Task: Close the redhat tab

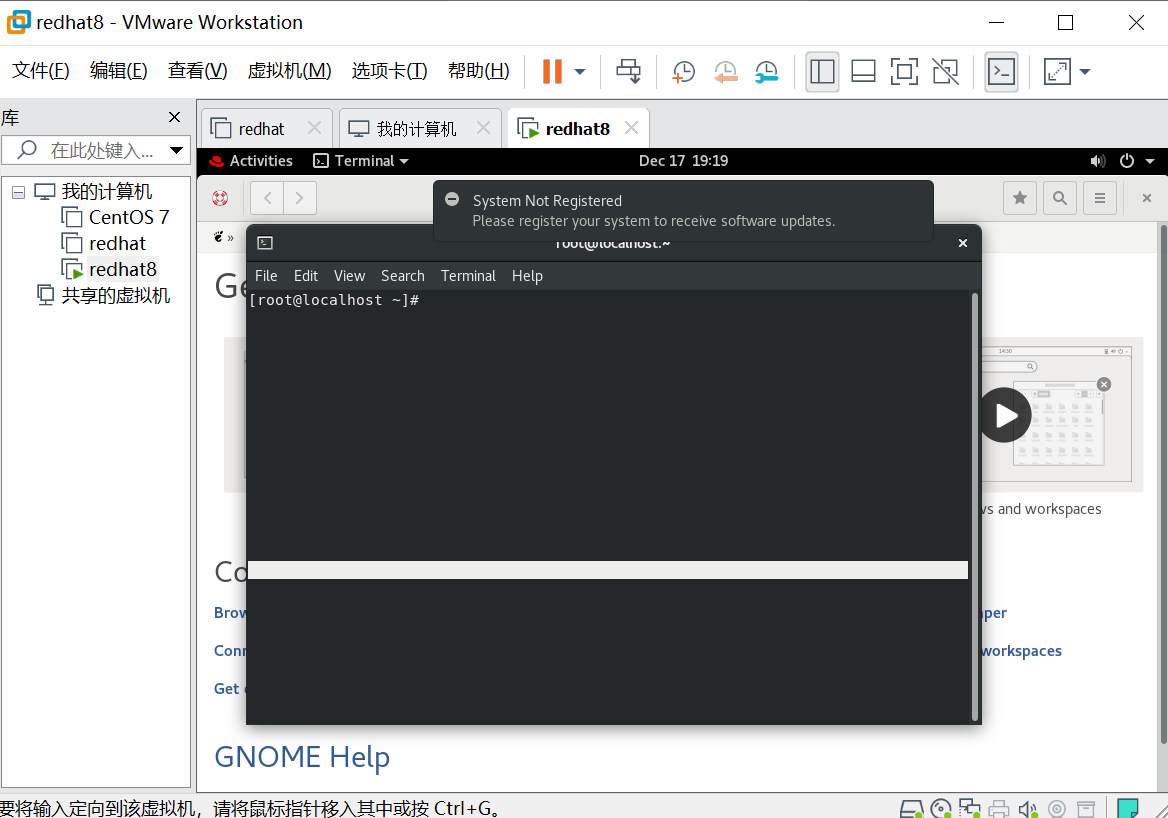Action: 314,128
